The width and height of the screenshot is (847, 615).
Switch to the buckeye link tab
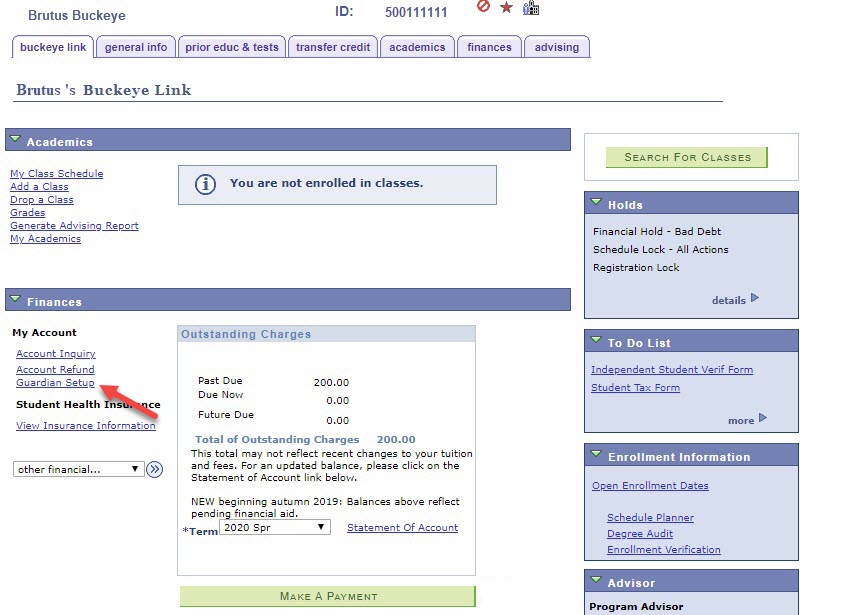[x=53, y=47]
